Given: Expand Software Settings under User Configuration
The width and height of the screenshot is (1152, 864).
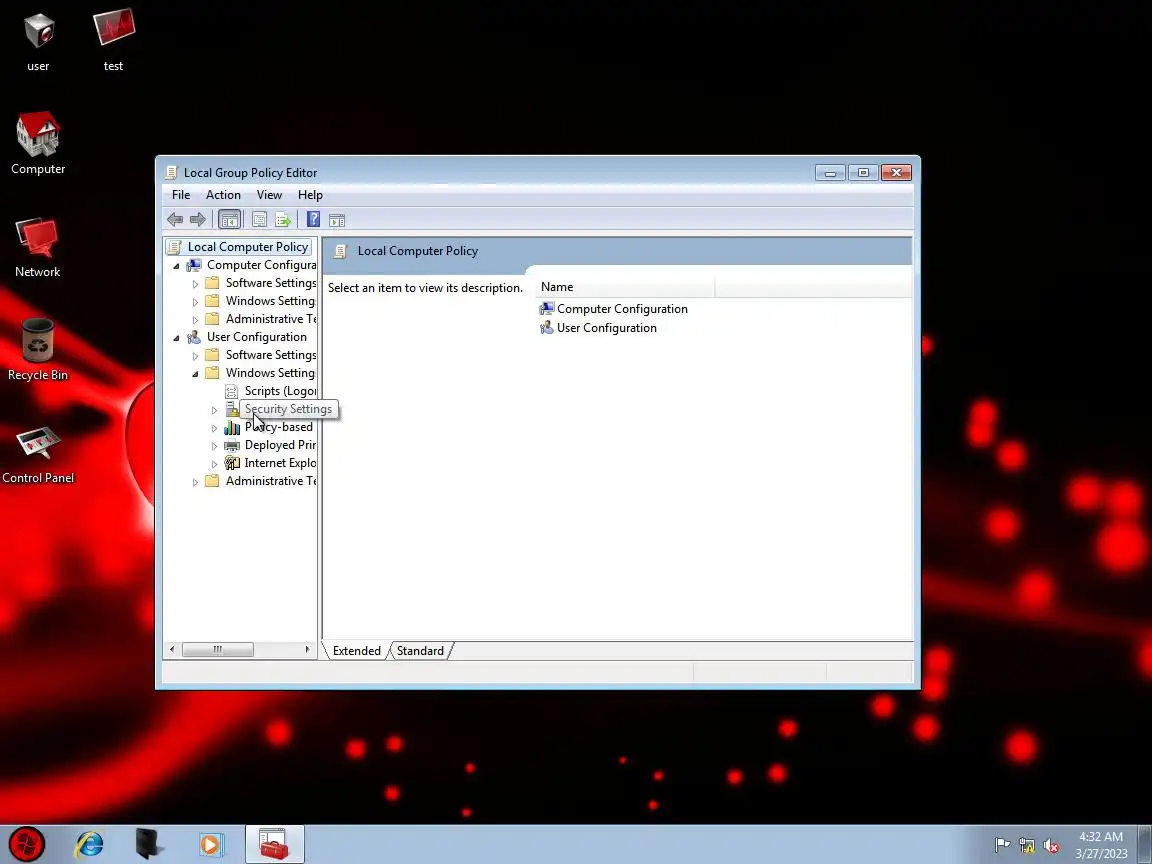Looking at the screenshot, I should click(x=195, y=356).
